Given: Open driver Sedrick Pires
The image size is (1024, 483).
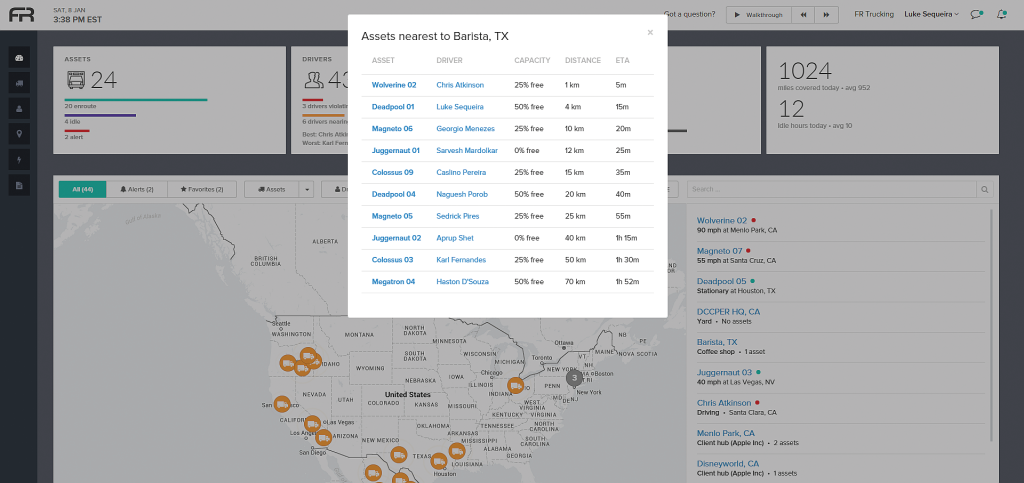Looking at the screenshot, I should point(457,216).
